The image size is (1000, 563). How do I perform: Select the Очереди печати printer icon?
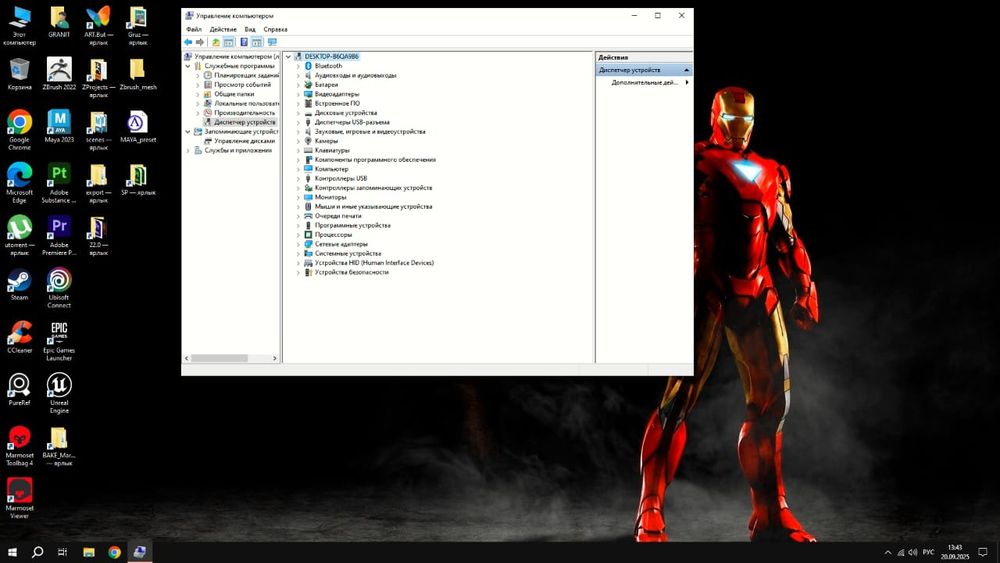[x=308, y=216]
